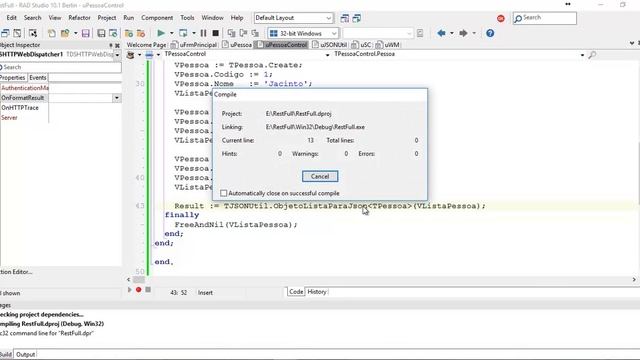640x360 pixels.
Task: Click the Open file folder icon
Action: [x=65, y=33]
